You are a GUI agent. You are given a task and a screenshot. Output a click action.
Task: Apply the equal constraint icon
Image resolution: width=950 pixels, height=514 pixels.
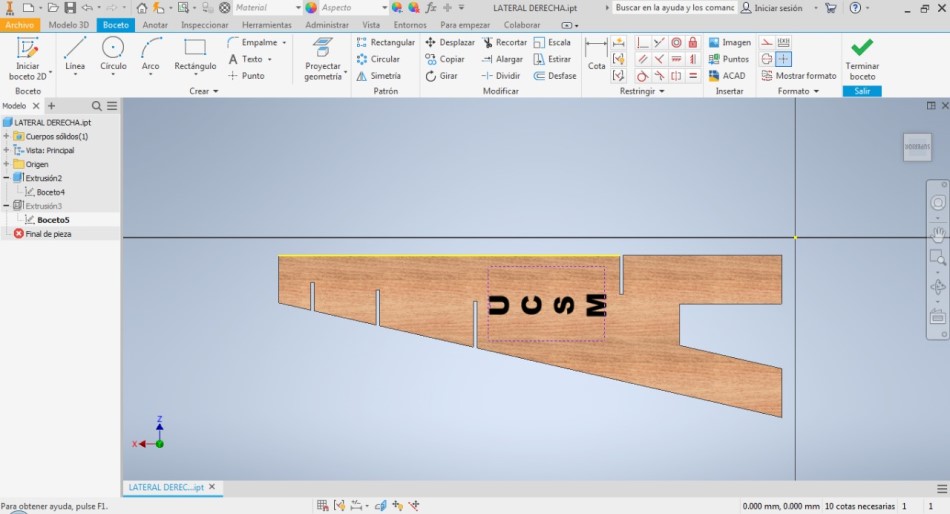[x=693, y=76]
